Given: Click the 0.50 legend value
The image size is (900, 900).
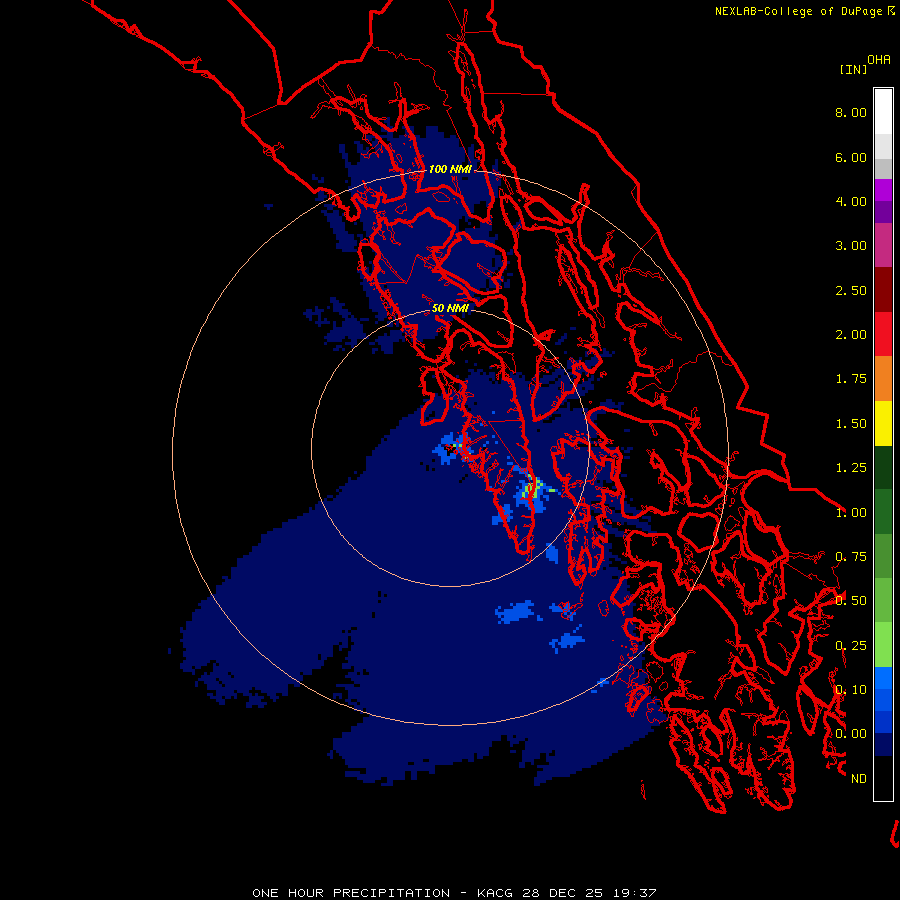Looking at the screenshot, I should (851, 601).
